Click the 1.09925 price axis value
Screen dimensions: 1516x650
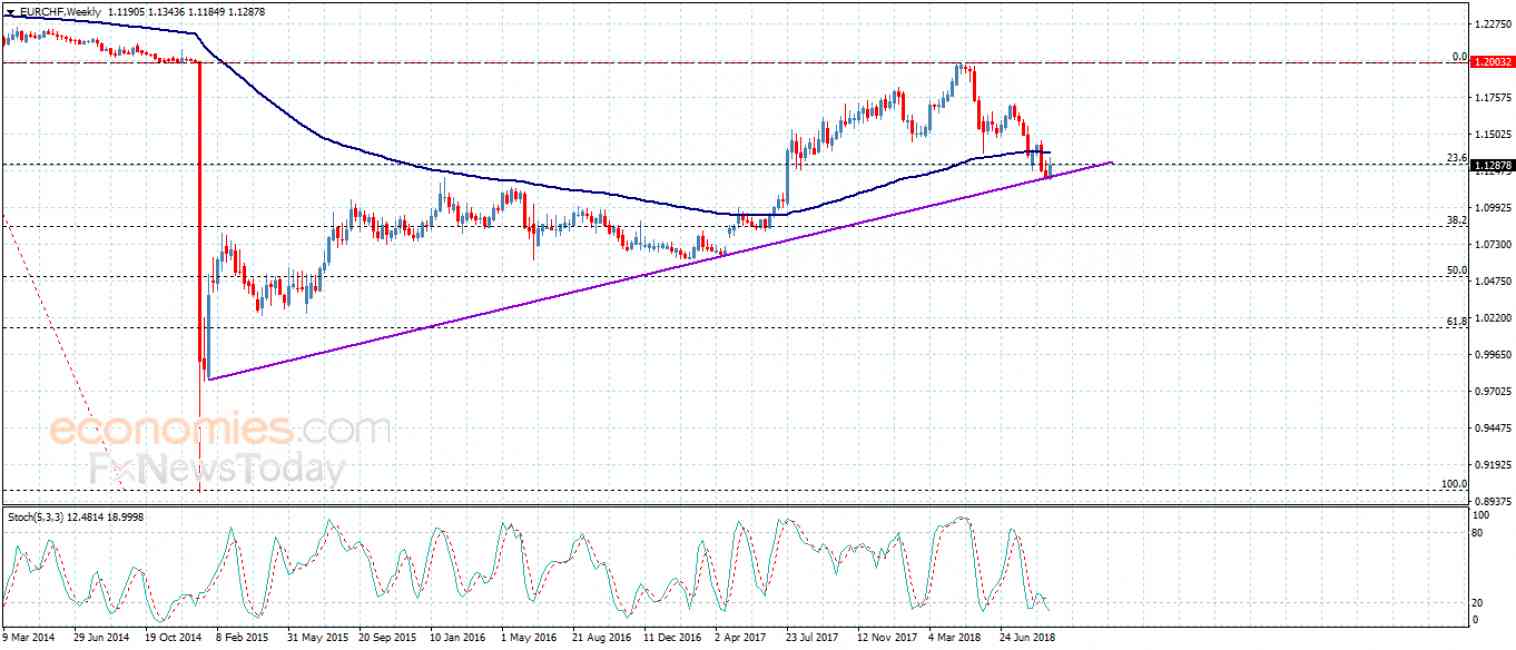click(x=1494, y=208)
